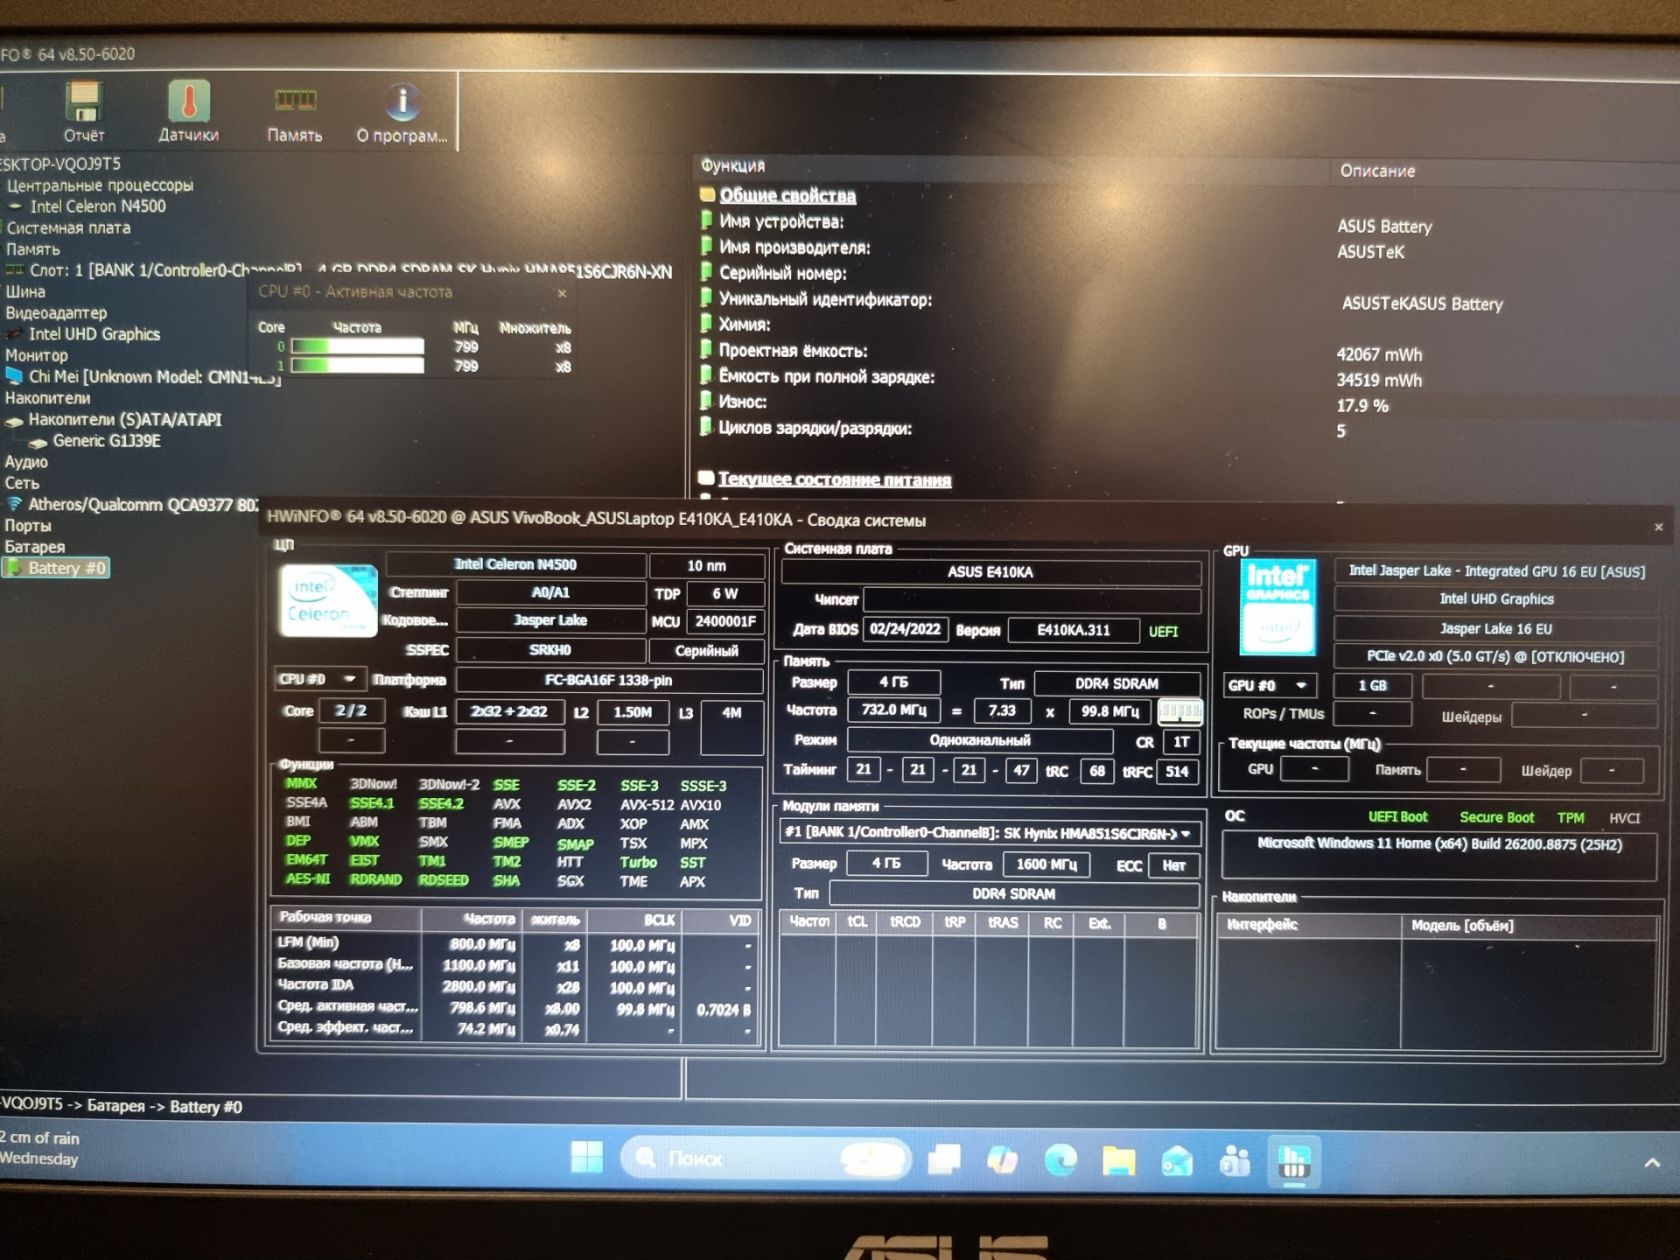Image resolution: width=1680 pixels, height=1260 pixels.
Task: Show hidden system tray icons chevron
Action: (1652, 1163)
